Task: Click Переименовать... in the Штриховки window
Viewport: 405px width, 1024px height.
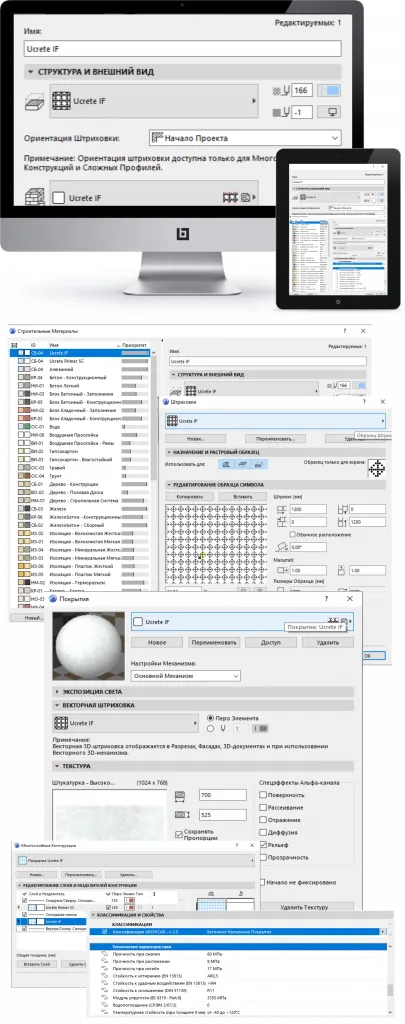Action: tap(276, 439)
